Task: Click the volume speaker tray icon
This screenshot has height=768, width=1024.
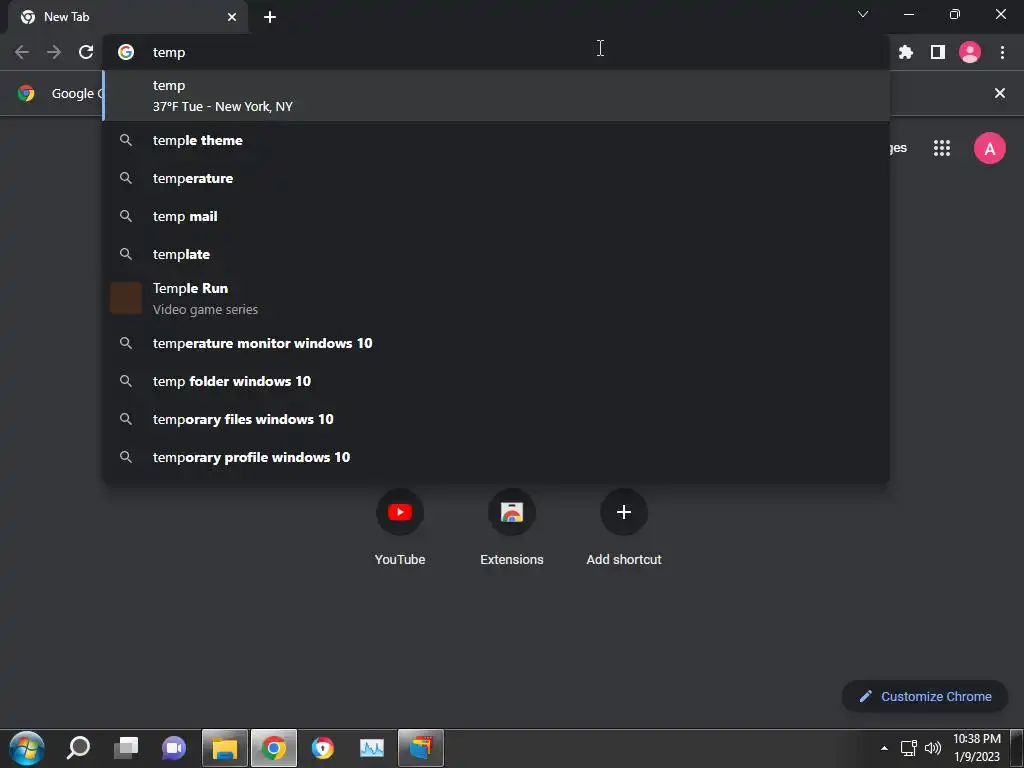Action: coord(933,748)
